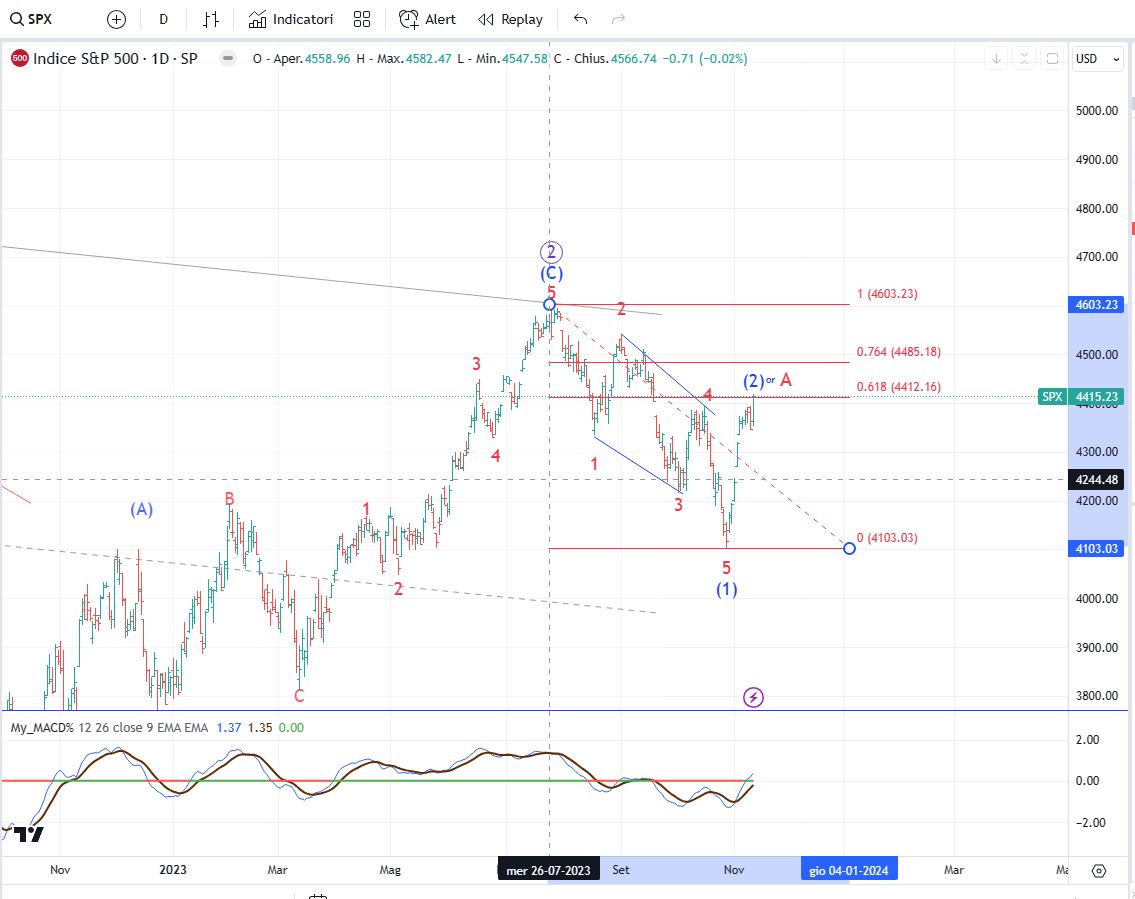
Task: Click the redo arrow
Action: coord(618,20)
